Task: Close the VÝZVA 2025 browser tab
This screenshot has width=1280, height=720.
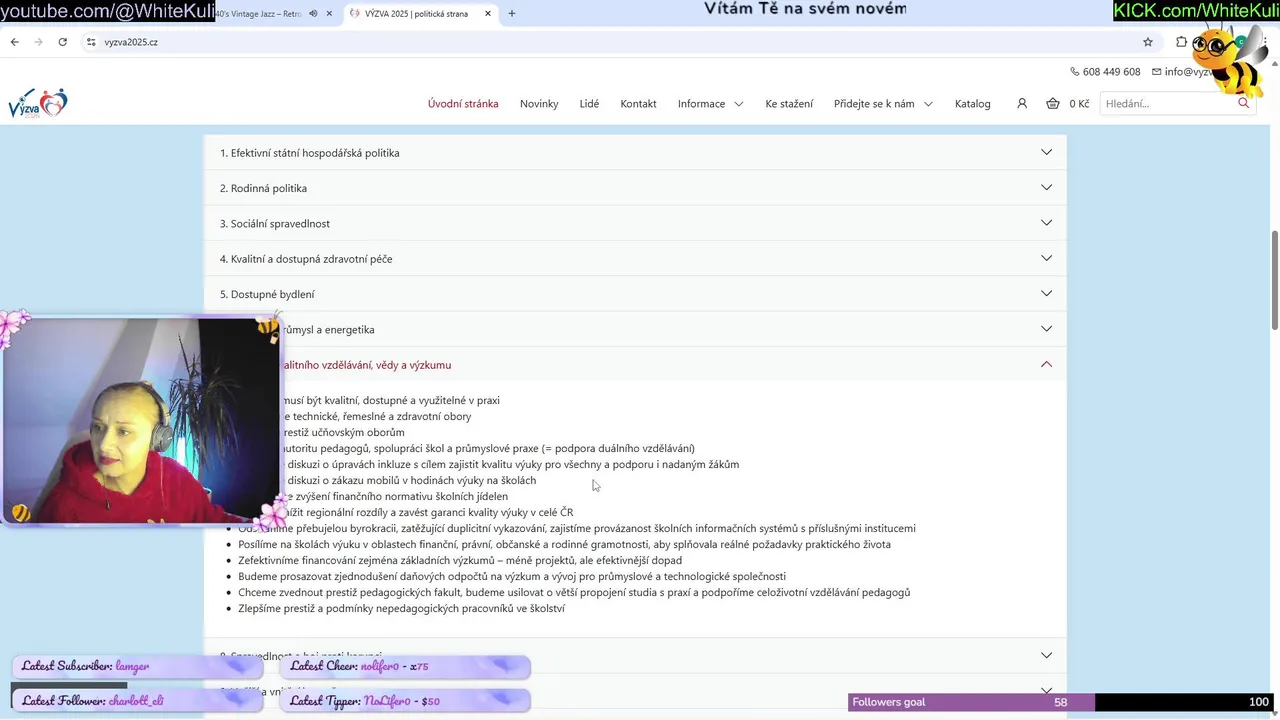Action: (488, 14)
